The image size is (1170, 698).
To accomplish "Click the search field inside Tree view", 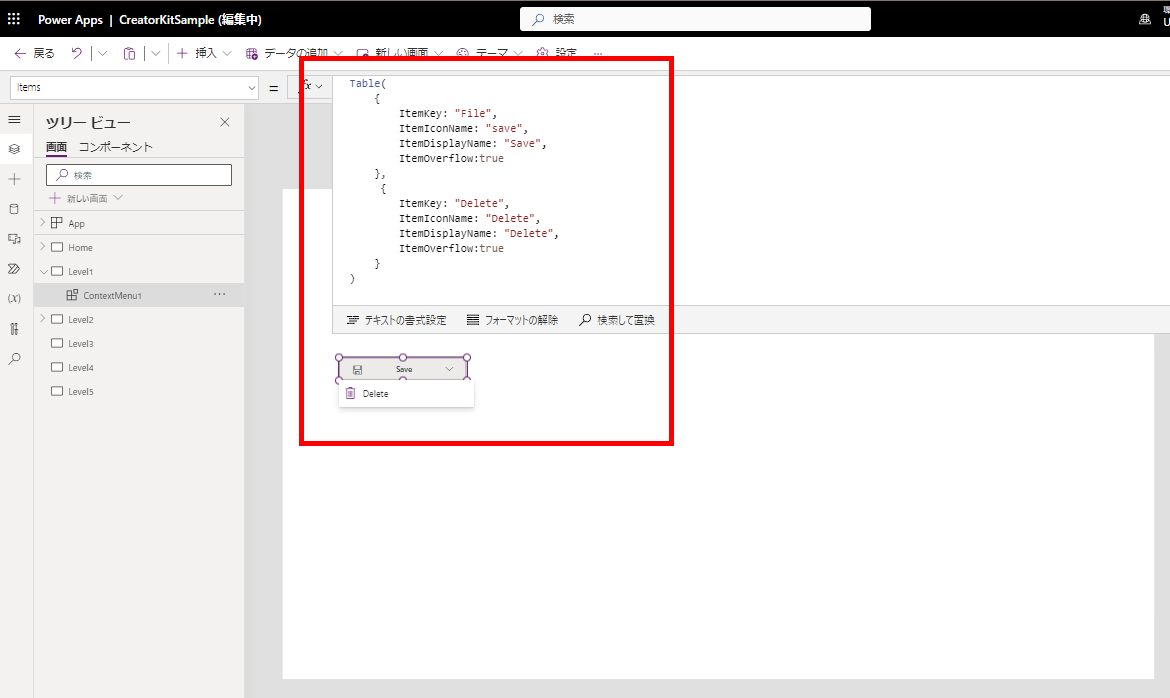I will (x=138, y=174).
